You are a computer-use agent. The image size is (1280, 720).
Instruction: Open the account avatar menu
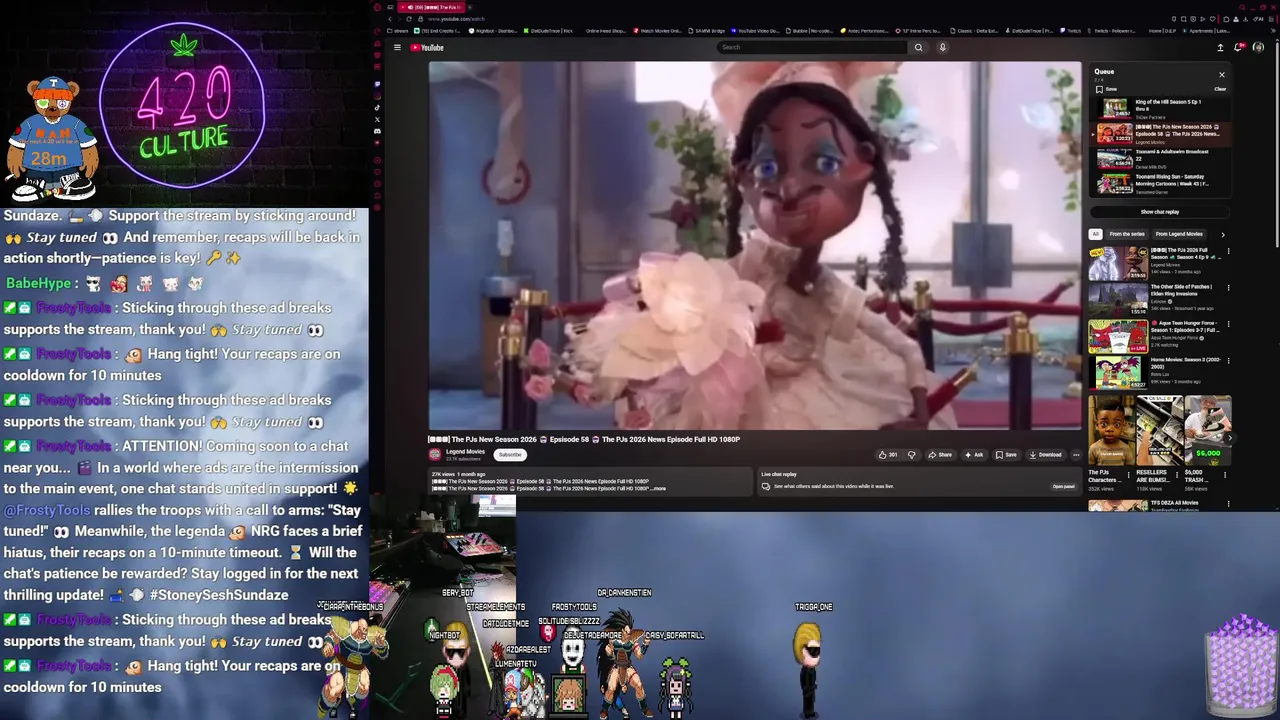[x=1258, y=47]
